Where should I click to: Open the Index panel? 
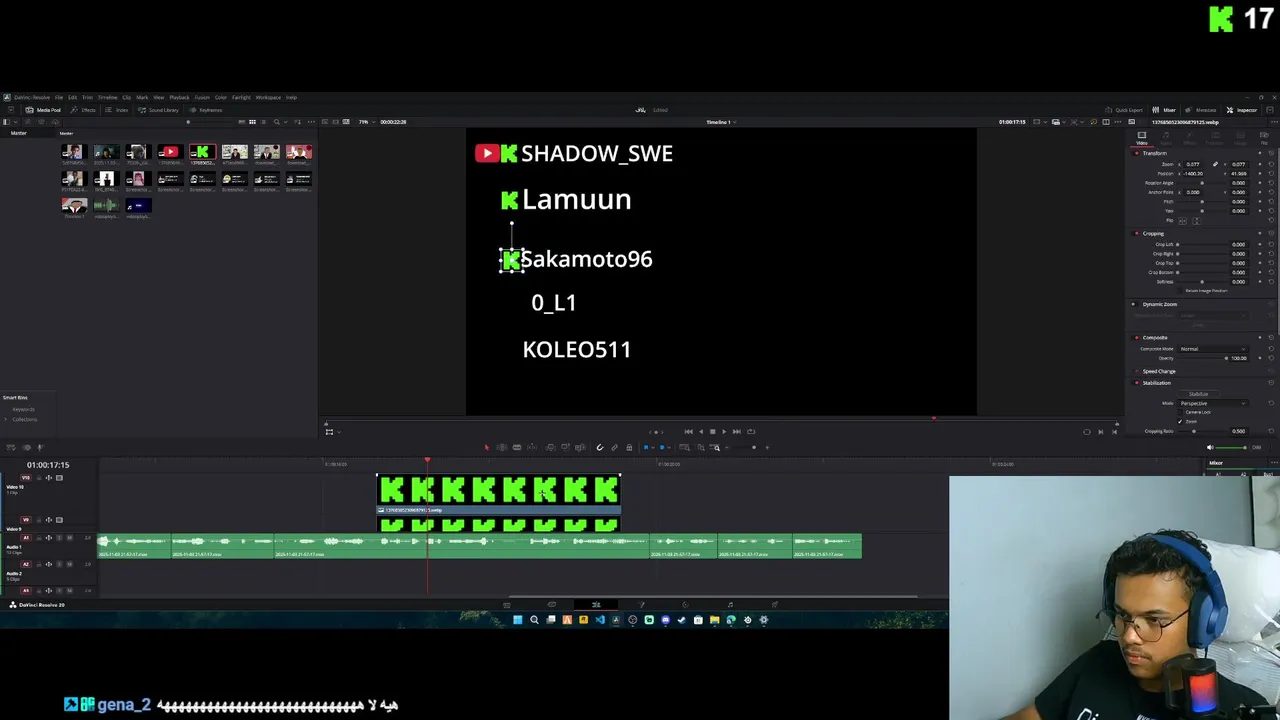point(116,110)
